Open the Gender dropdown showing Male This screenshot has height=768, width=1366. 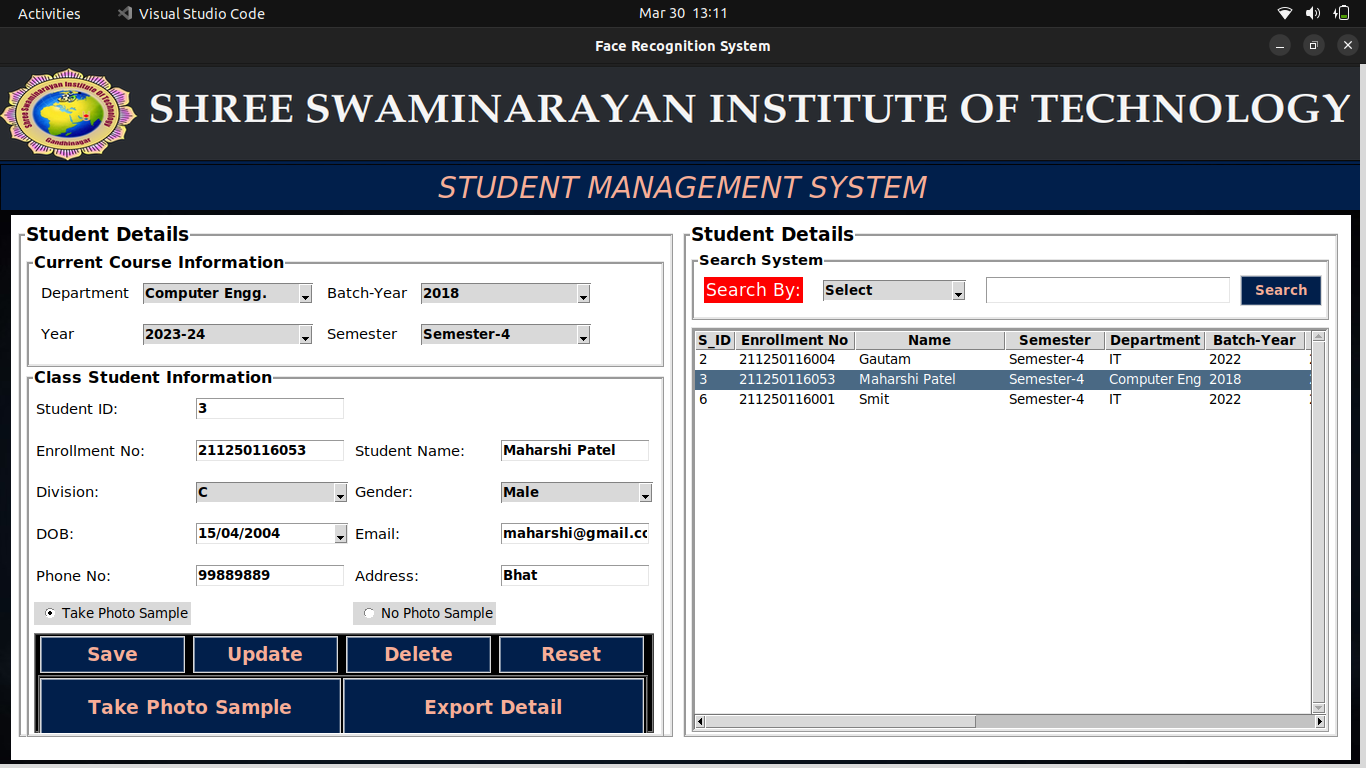coord(576,492)
